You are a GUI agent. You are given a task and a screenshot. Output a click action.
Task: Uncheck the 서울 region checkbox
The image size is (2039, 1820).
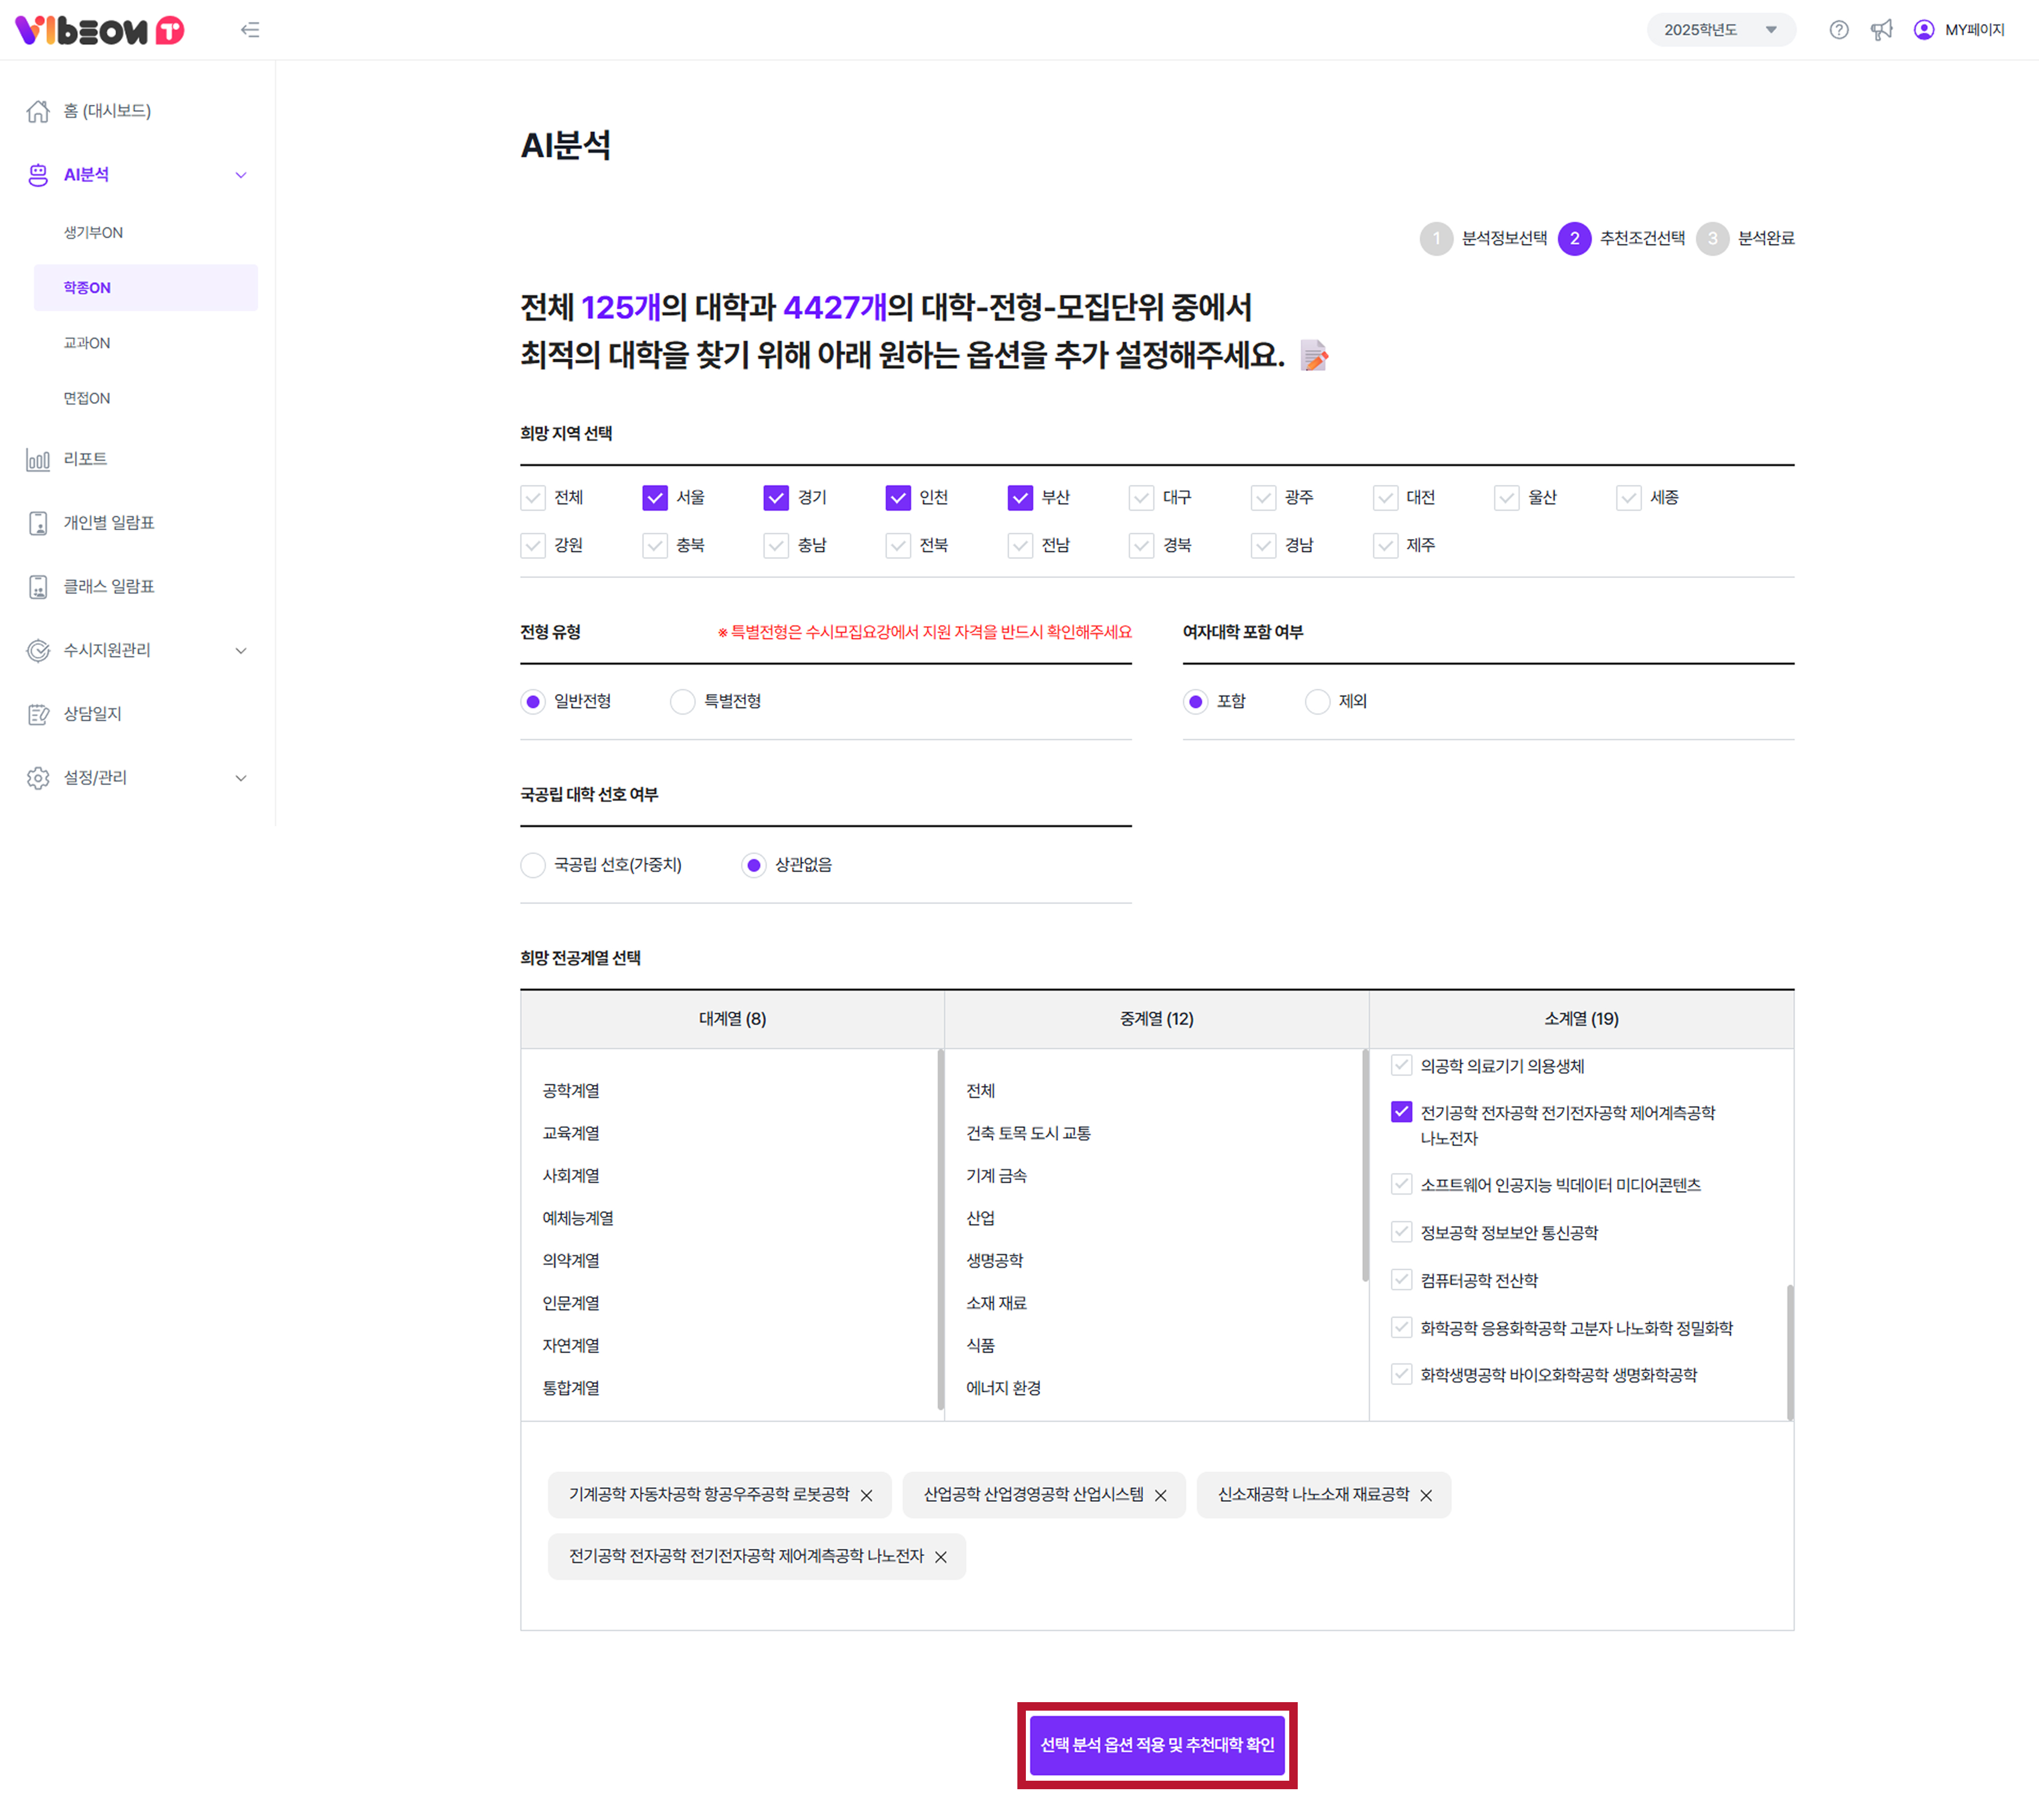[654, 498]
